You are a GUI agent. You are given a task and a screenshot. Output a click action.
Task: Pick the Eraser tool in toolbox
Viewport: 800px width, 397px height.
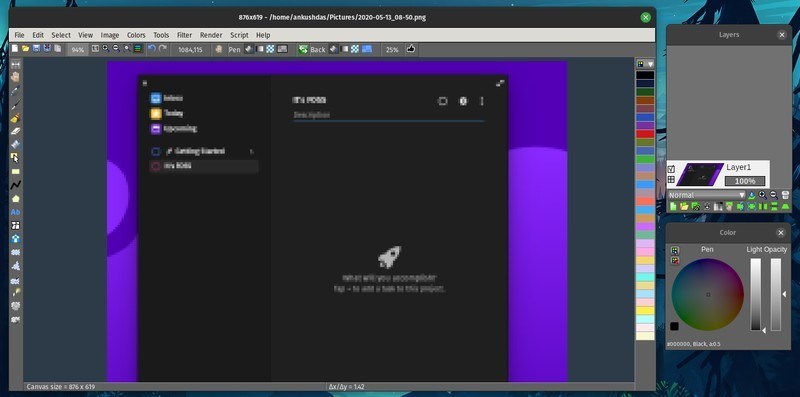(16, 131)
